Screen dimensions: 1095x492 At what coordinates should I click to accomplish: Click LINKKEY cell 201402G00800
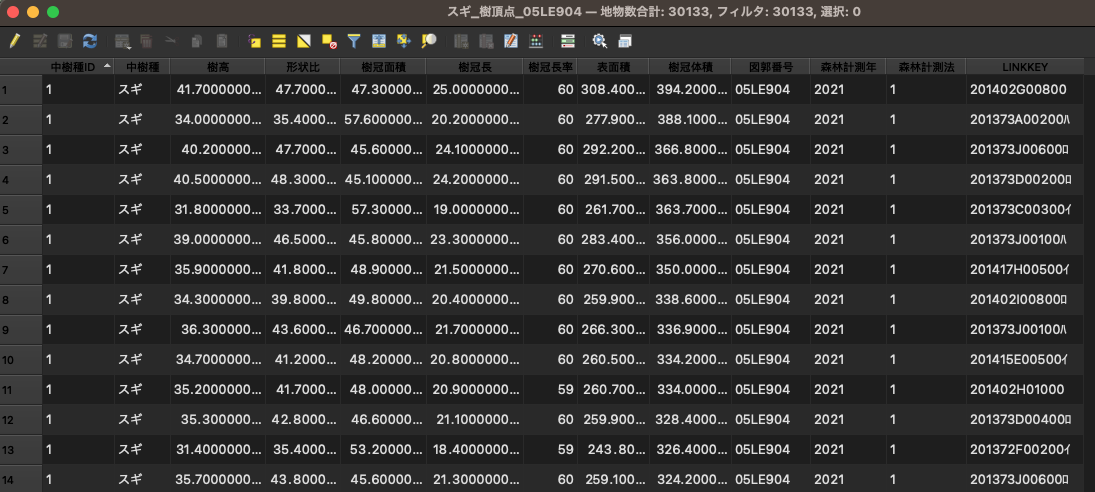[x=1023, y=90]
